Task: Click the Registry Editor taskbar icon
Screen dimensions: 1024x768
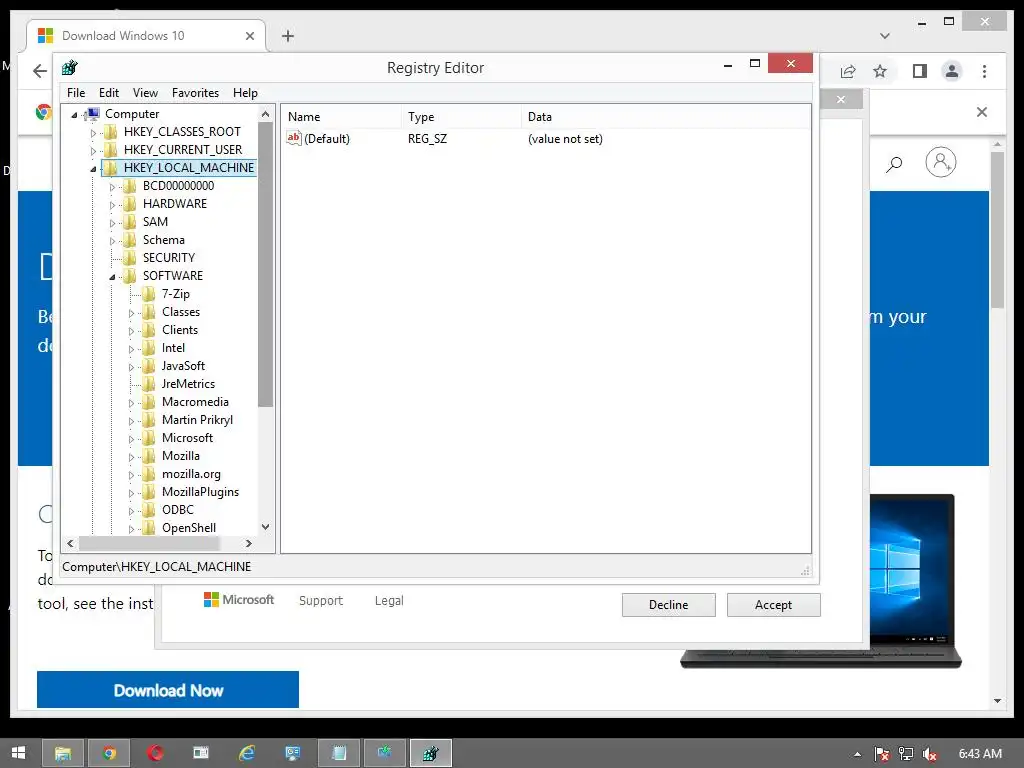Action: (430, 753)
